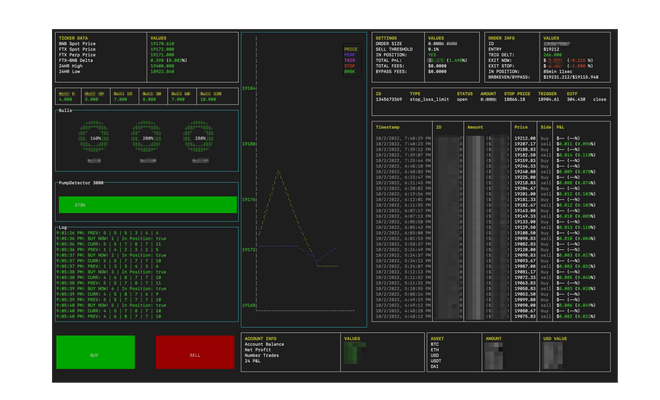Viewport: 660px width, 400px height.
Task: Click the 'BYPASS FEES:' label
Action: [x=391, y=71]
